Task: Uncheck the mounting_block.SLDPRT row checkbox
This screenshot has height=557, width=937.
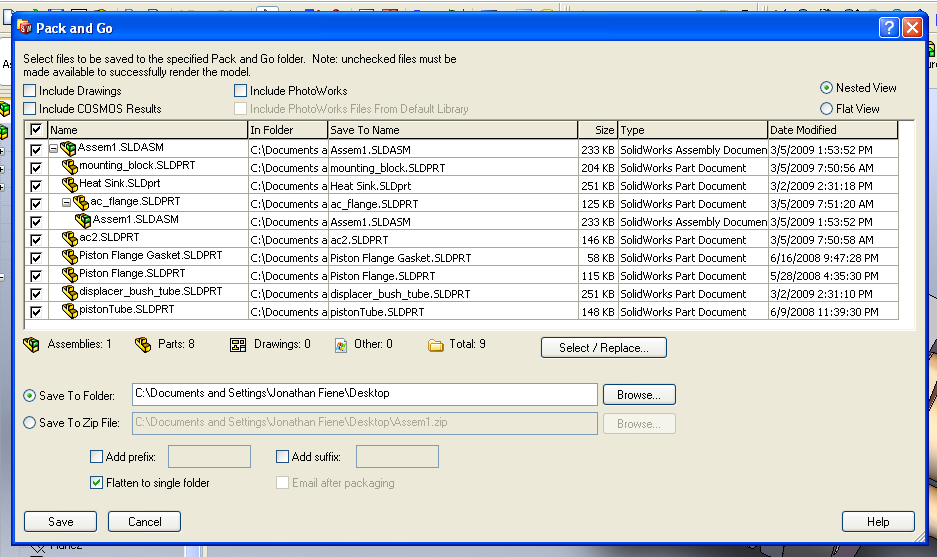Action: click(x=36, y=168)
